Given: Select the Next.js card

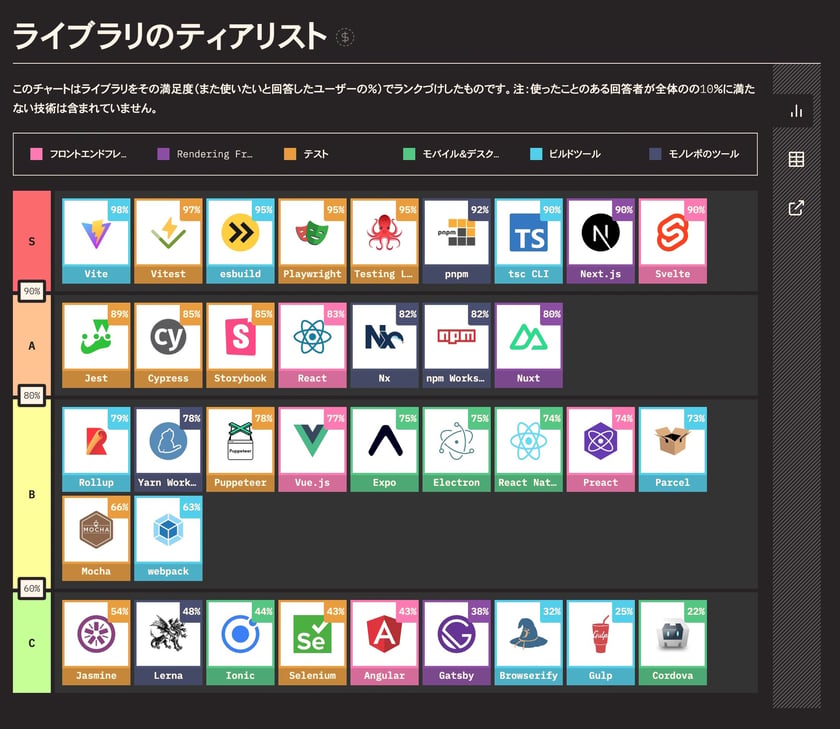Looking at the screenshot, I should [x=601, y=241].
